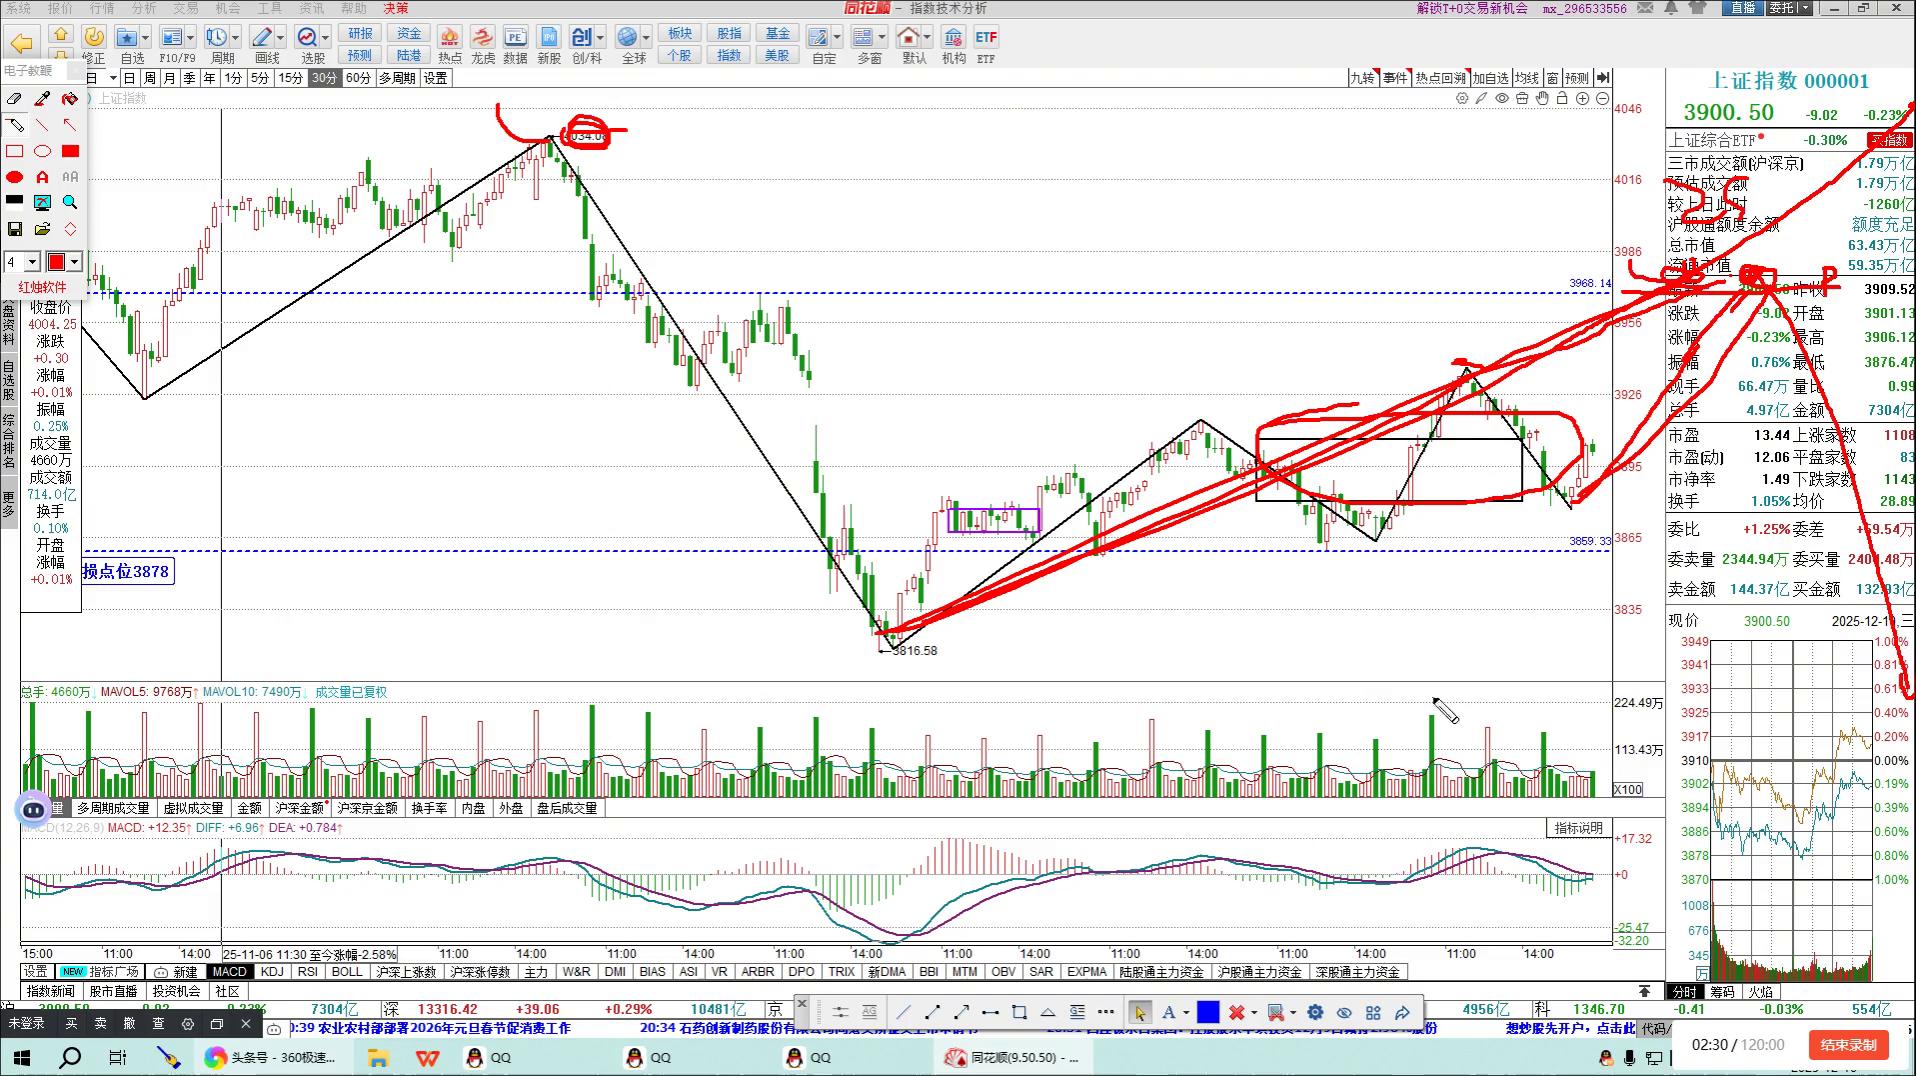The width and height of the screenshot is (1916, 1076).
Task: Toggle the 九转 indicator overlay
Action: (1363, 78)
